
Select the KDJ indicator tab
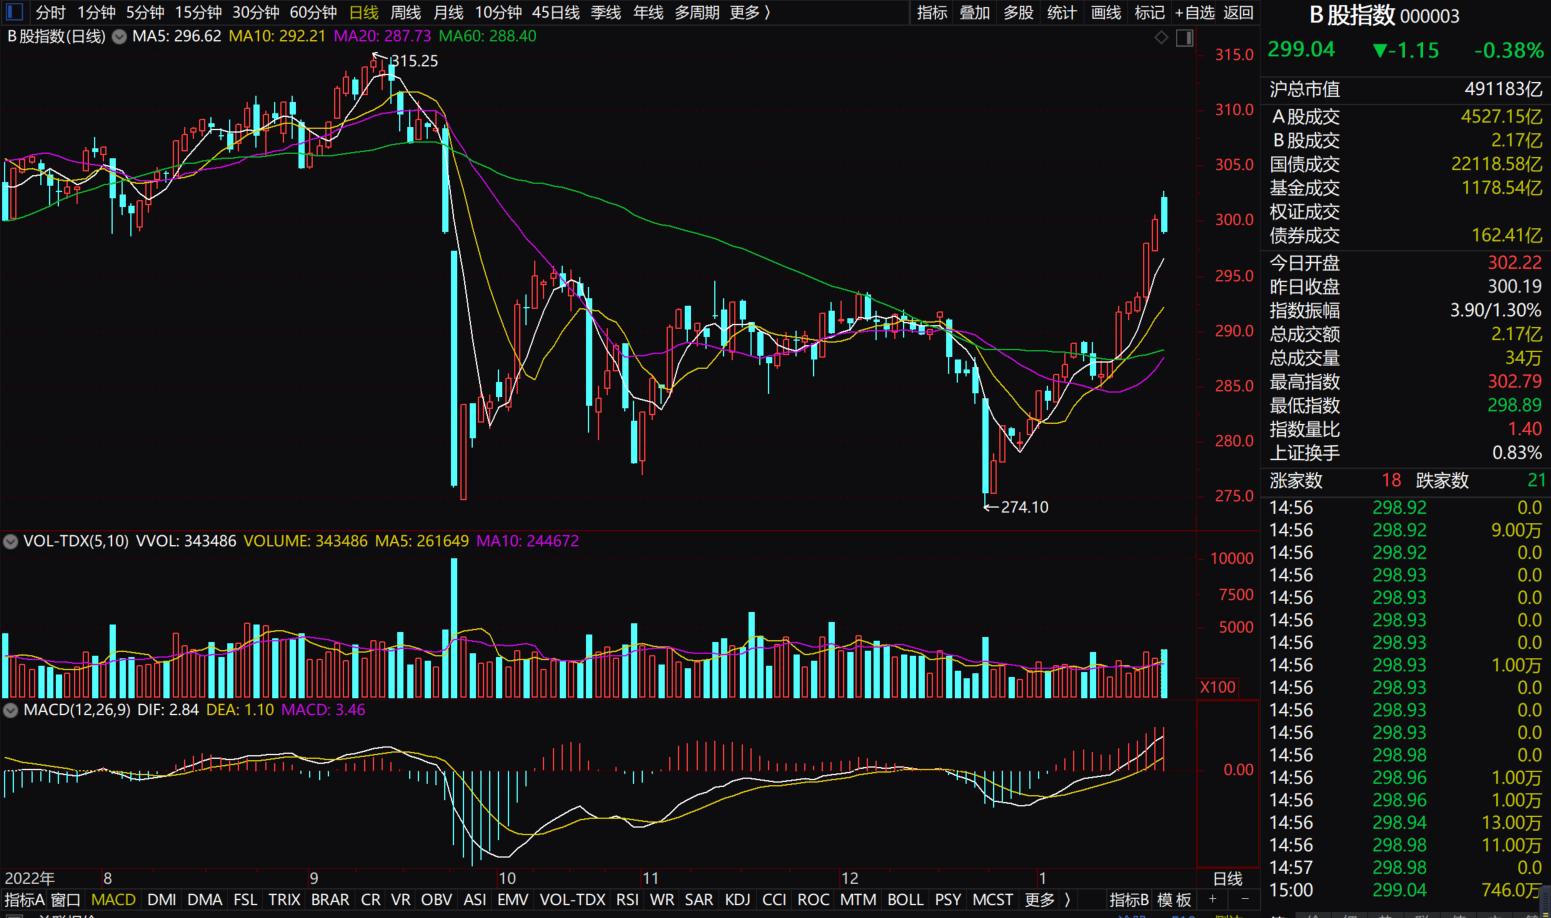coord(737,899)
